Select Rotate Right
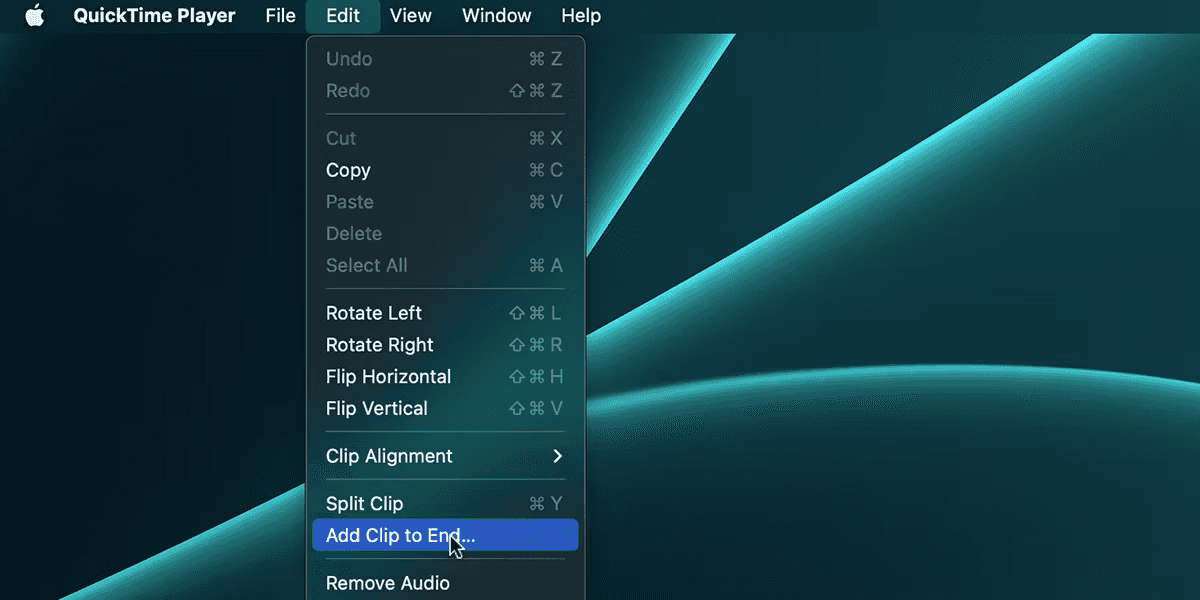 click(x=380, y=345)
